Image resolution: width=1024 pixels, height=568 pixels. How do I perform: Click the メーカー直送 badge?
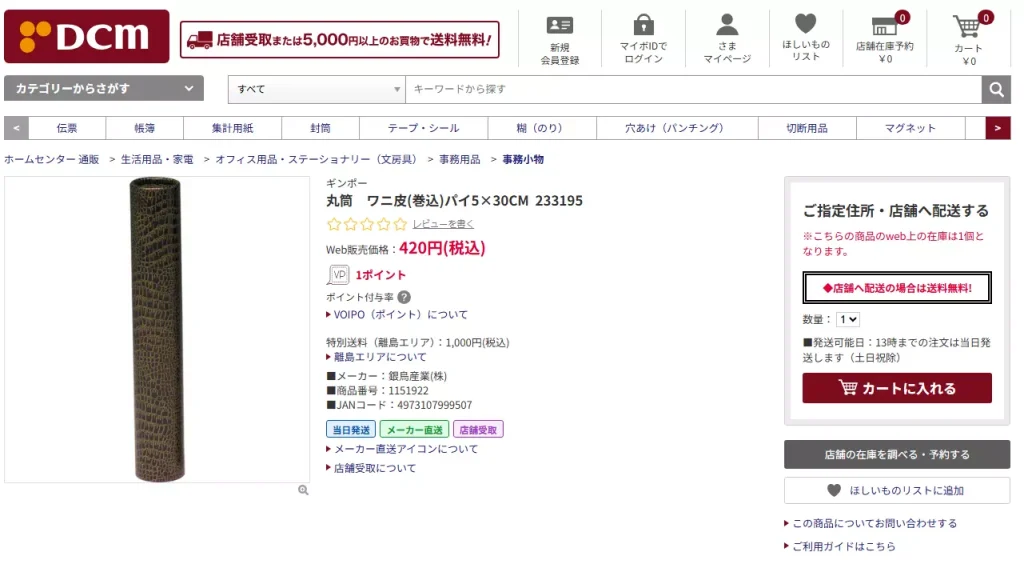click(414, 430)
